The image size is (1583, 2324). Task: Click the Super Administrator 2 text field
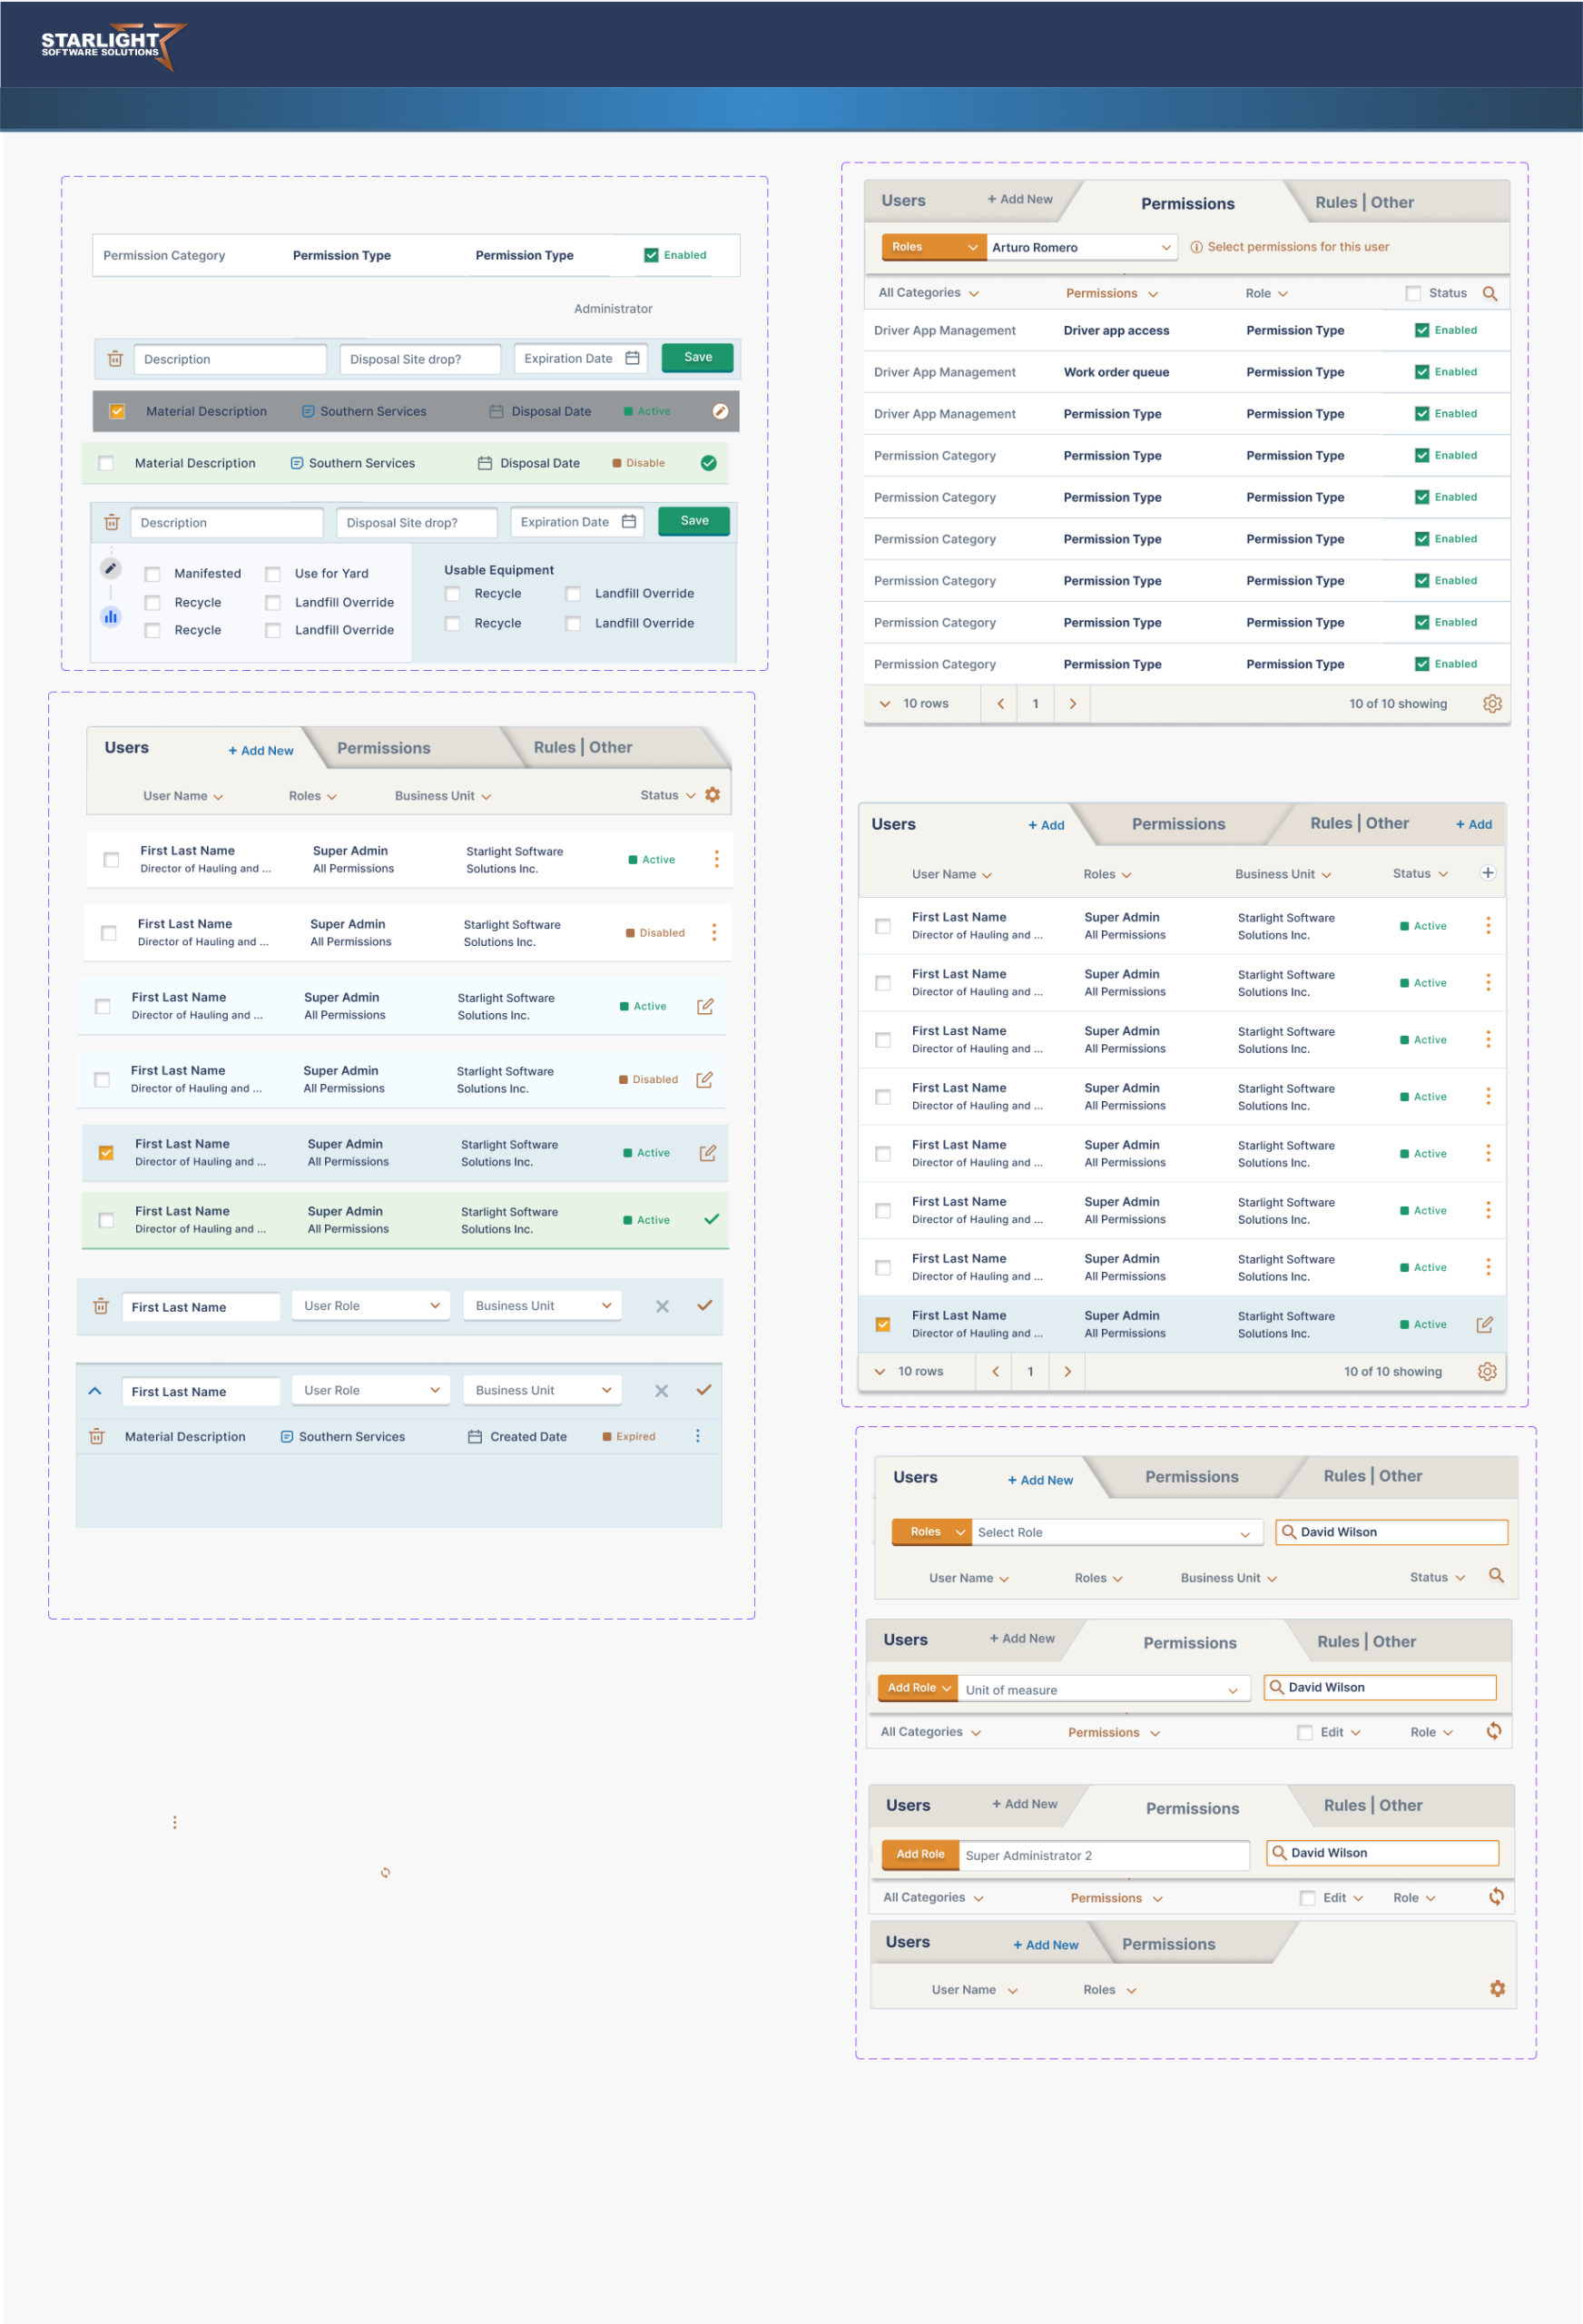(x=1102, y=1855)
